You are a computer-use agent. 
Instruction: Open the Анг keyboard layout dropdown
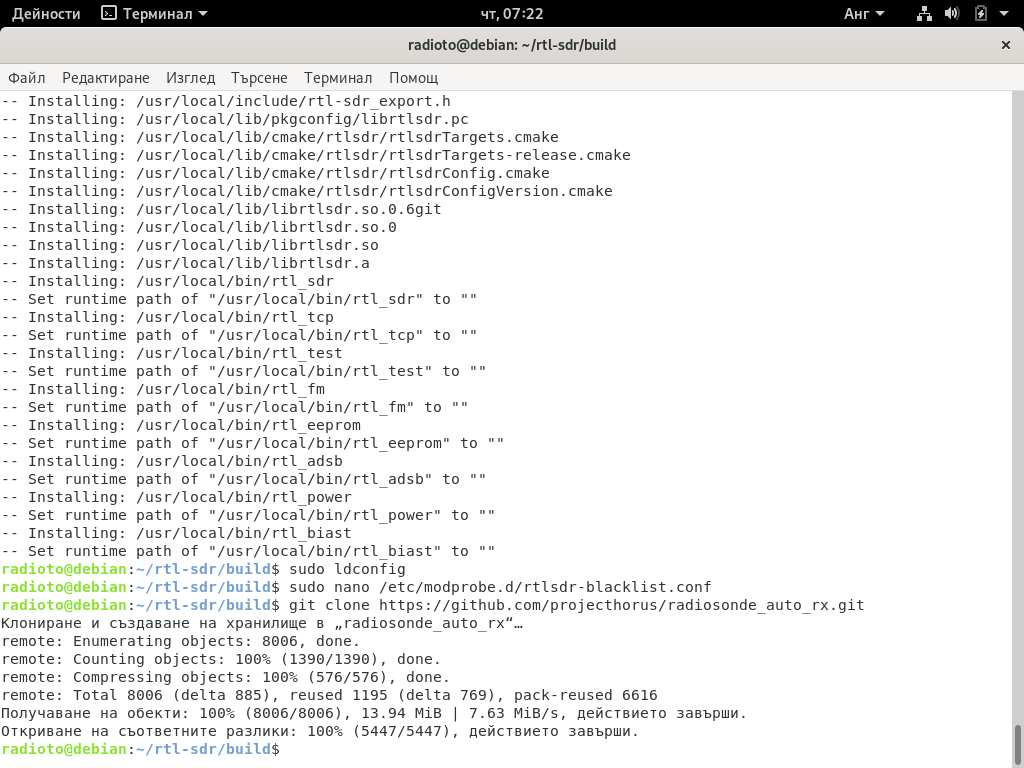(x=864, y=14)
